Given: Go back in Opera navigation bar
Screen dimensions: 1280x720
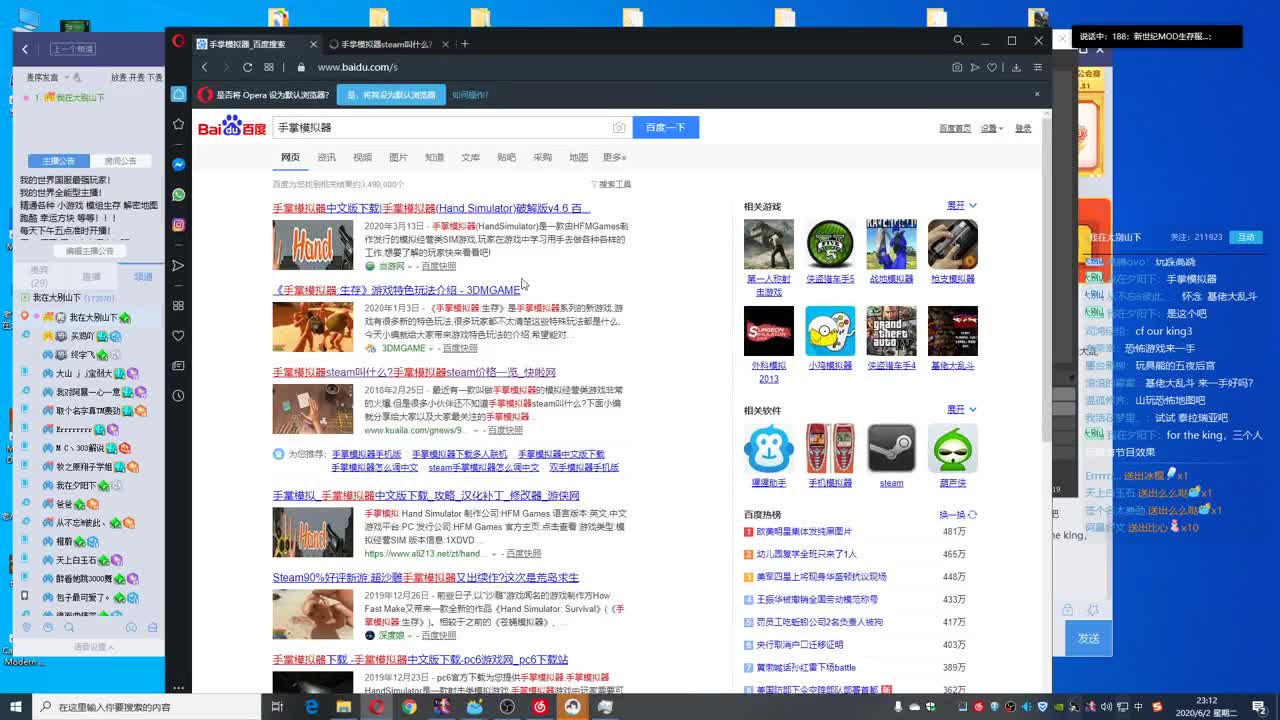Looking at the screenshot, I should click(204, 67).
